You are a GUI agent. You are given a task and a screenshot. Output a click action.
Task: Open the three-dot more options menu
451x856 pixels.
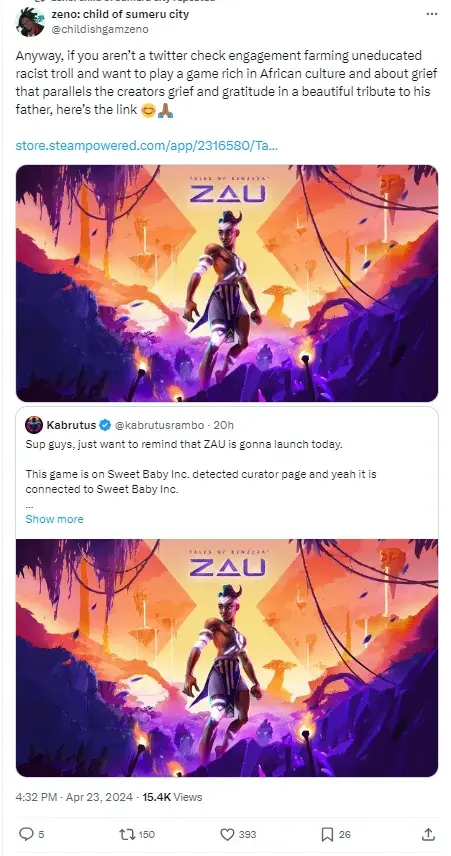[x=432, y=14]
